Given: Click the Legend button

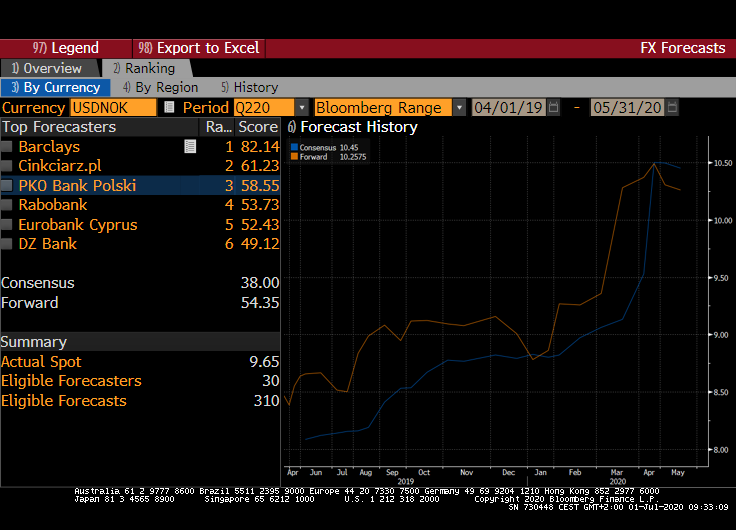Looking at the screenshot, I should click(66, 48).
